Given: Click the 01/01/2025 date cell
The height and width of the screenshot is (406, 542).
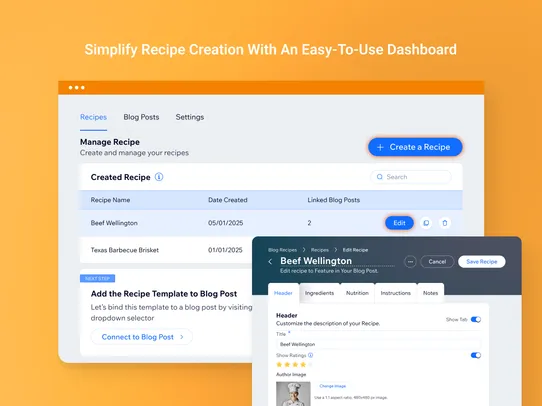Looking at the screenshot, I should pyautogui.click(x=225, y=250).
